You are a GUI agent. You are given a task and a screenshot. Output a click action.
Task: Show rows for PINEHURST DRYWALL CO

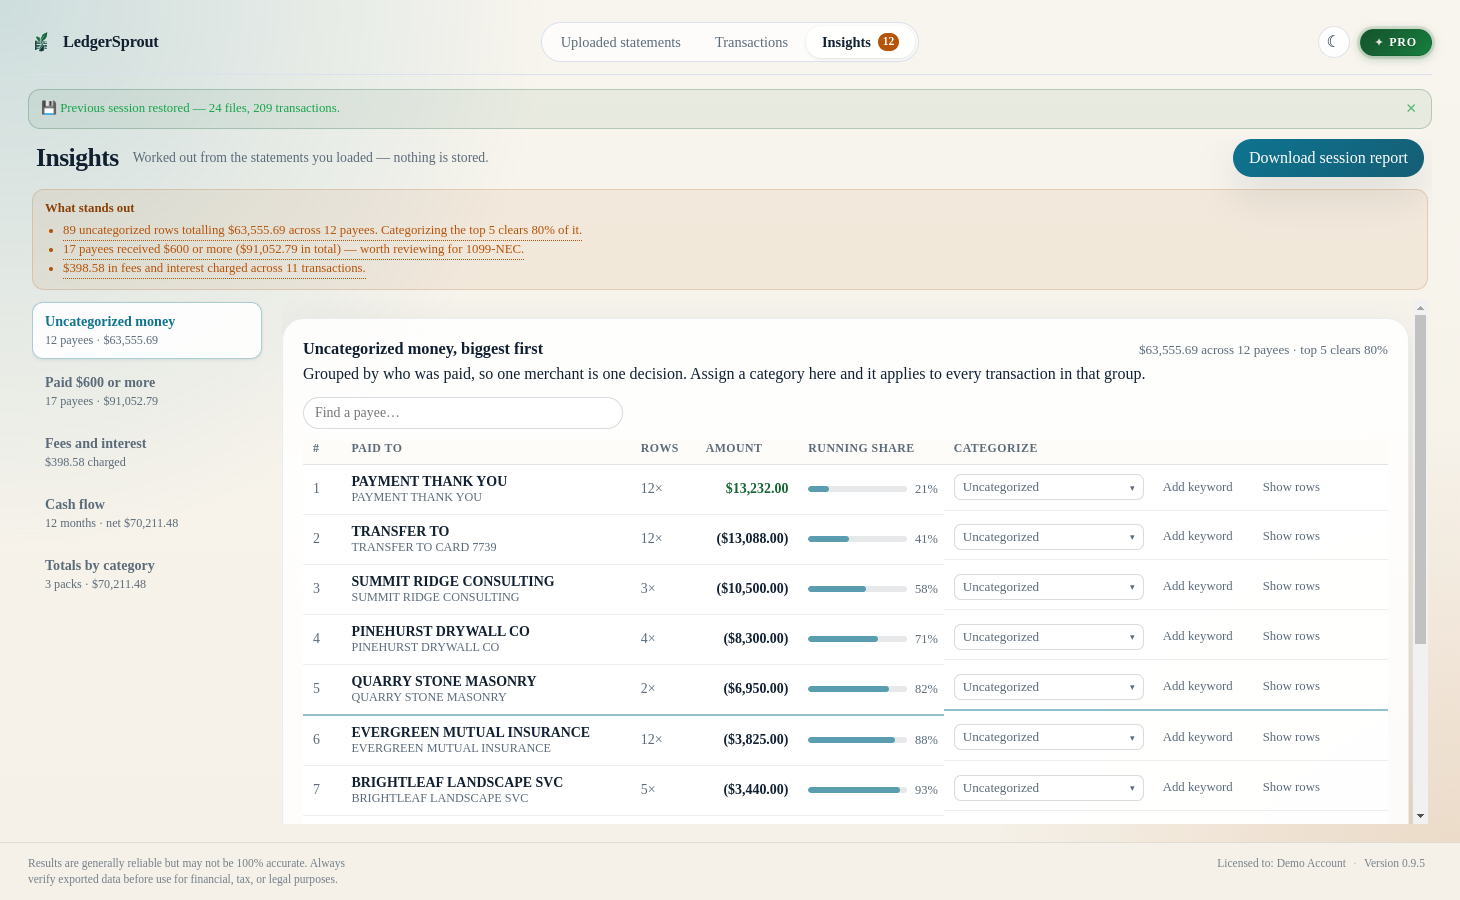1291,636
